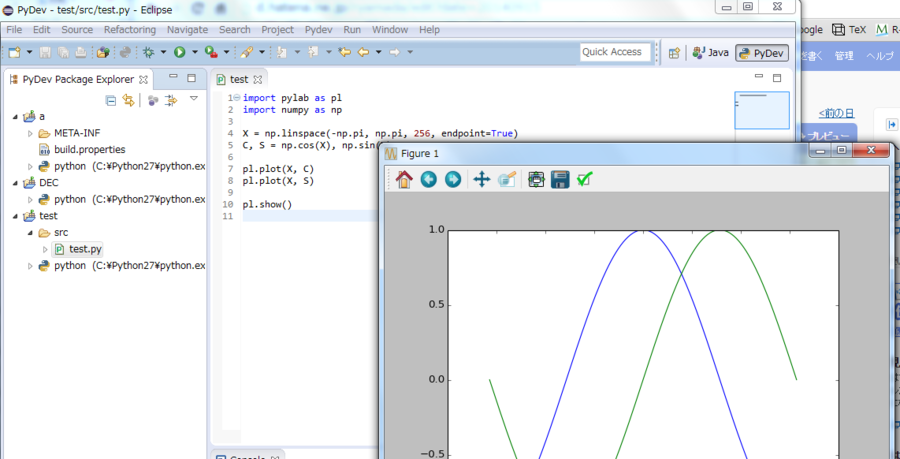The image size is (900, 459).
Task: Collapse the project 'a' tree node
Action: [x=15, y=117]
